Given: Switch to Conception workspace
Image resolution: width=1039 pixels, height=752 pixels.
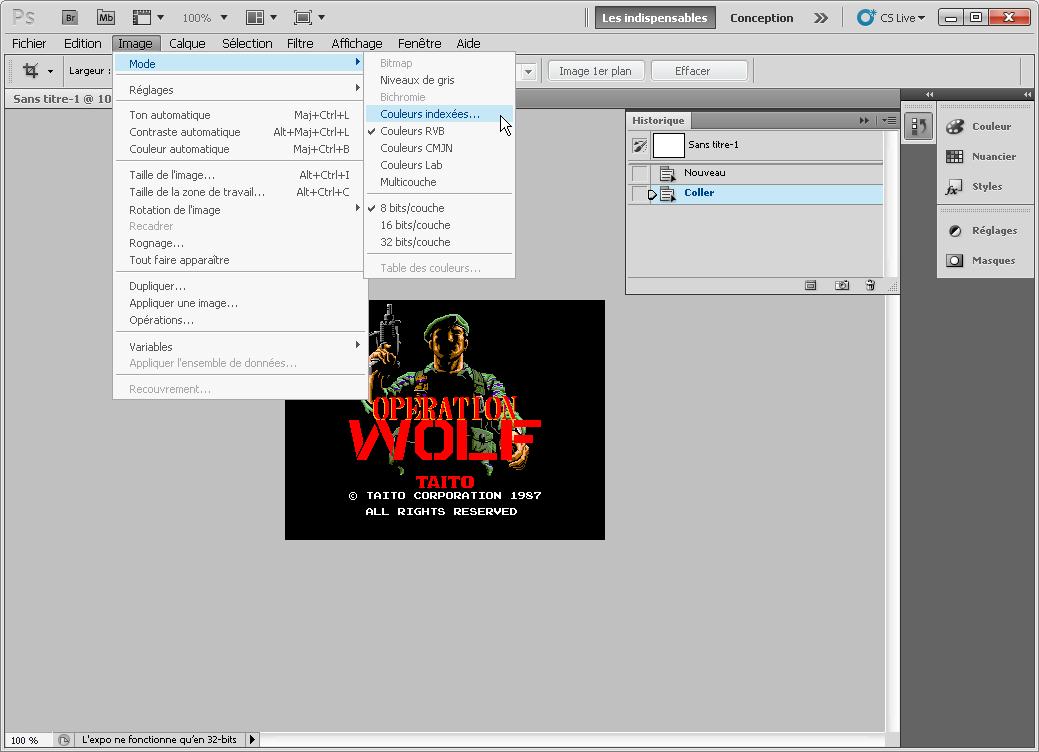Looking at the screenshot, I should click(x=761, y=18).
